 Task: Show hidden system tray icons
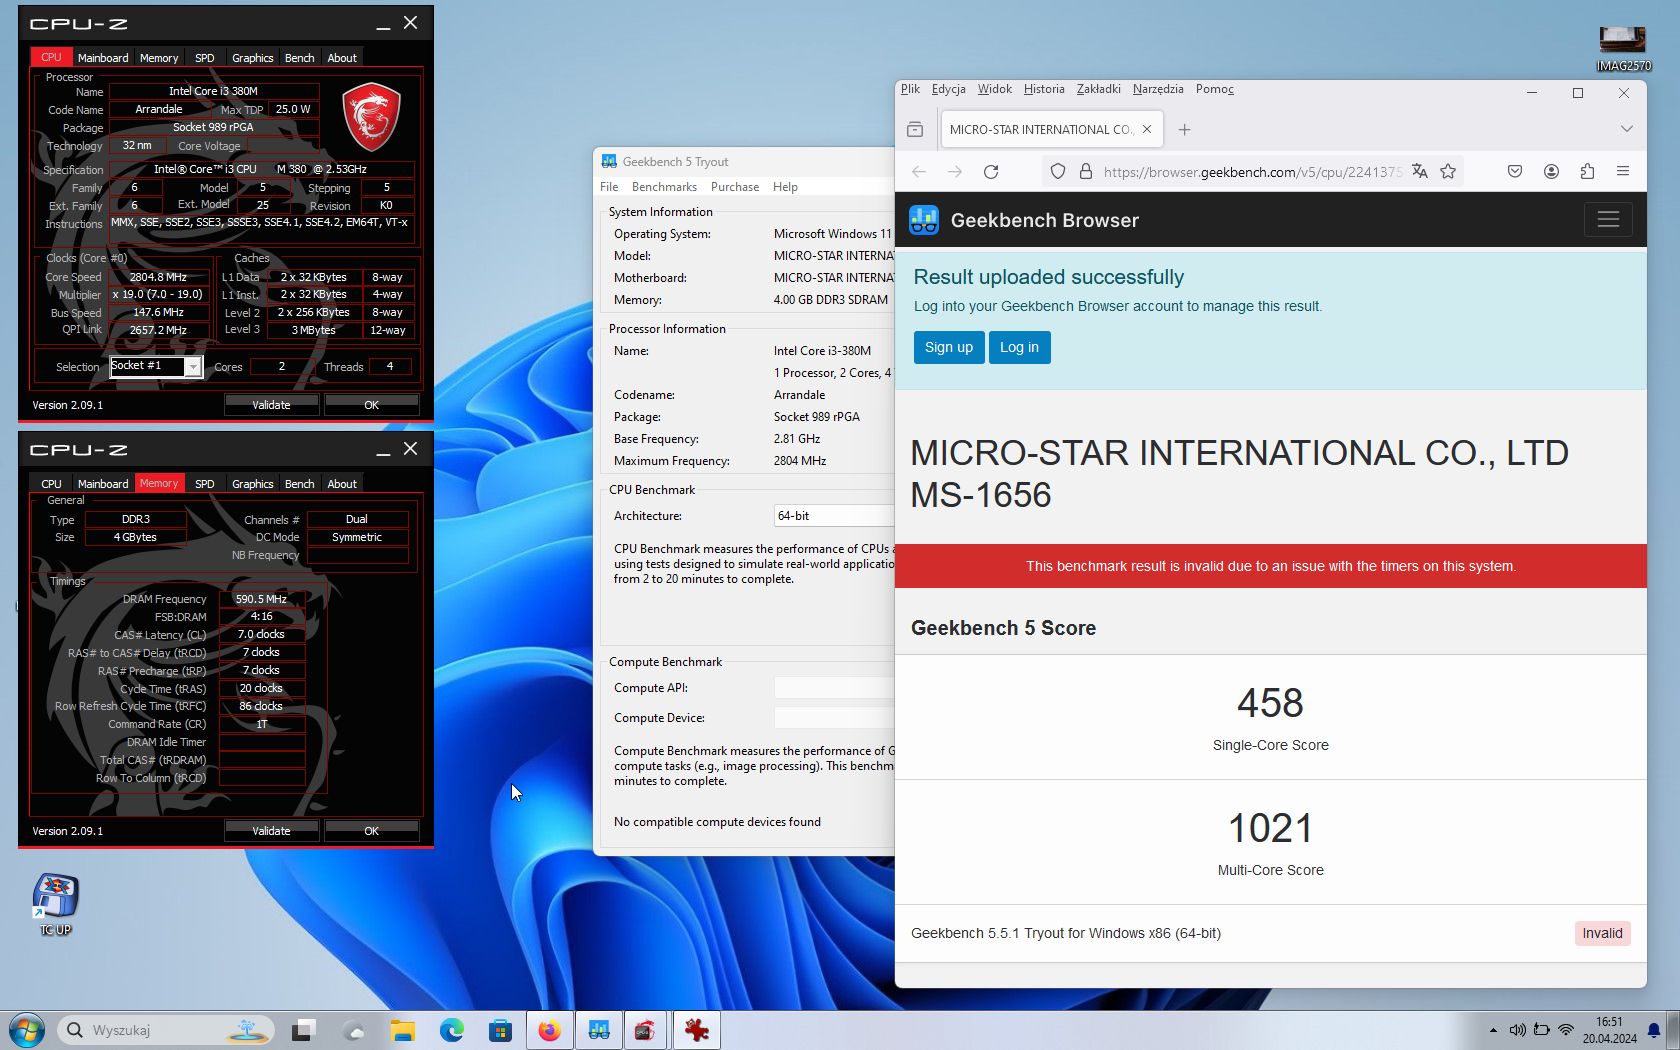[x=1493, y=1030]
